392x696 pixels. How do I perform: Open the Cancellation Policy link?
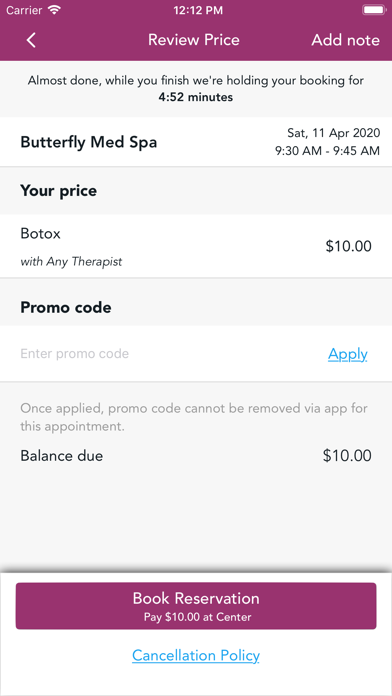click(196, 656)
